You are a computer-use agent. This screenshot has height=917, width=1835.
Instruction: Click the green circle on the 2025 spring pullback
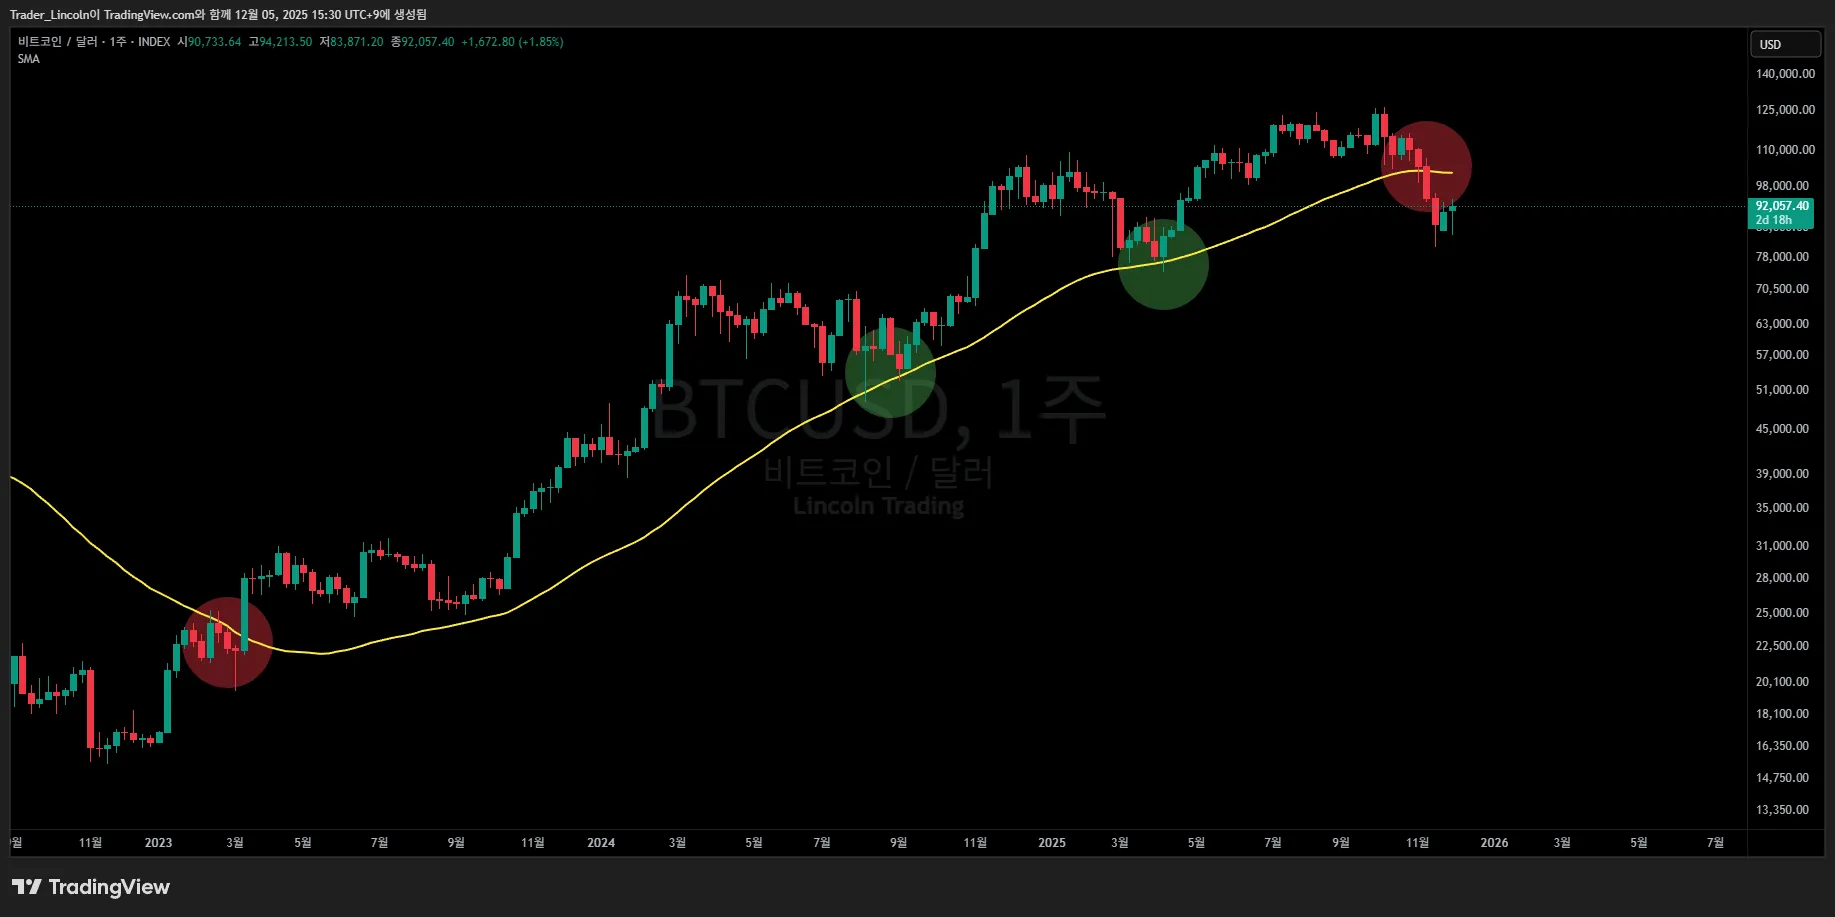pyautogui.click(x=1163, y=265)
